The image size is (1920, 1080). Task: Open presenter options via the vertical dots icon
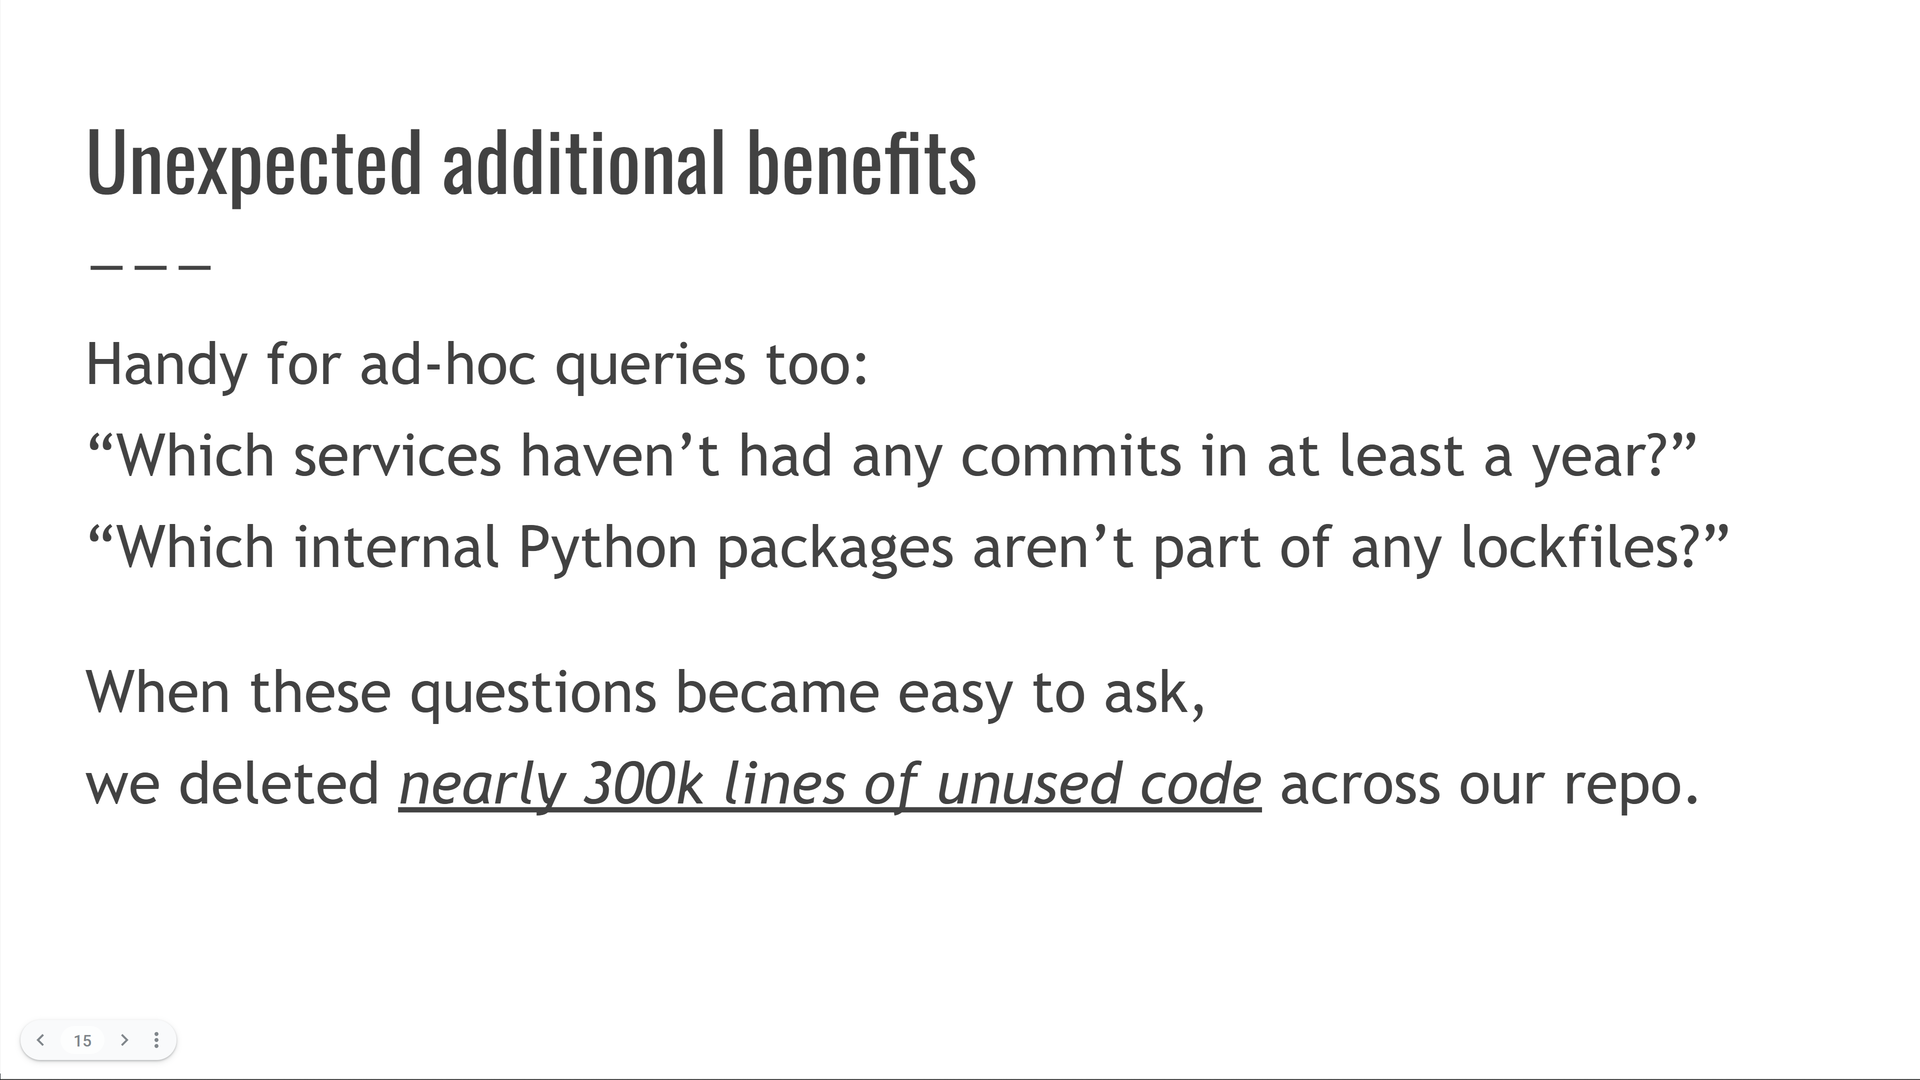157,1040
